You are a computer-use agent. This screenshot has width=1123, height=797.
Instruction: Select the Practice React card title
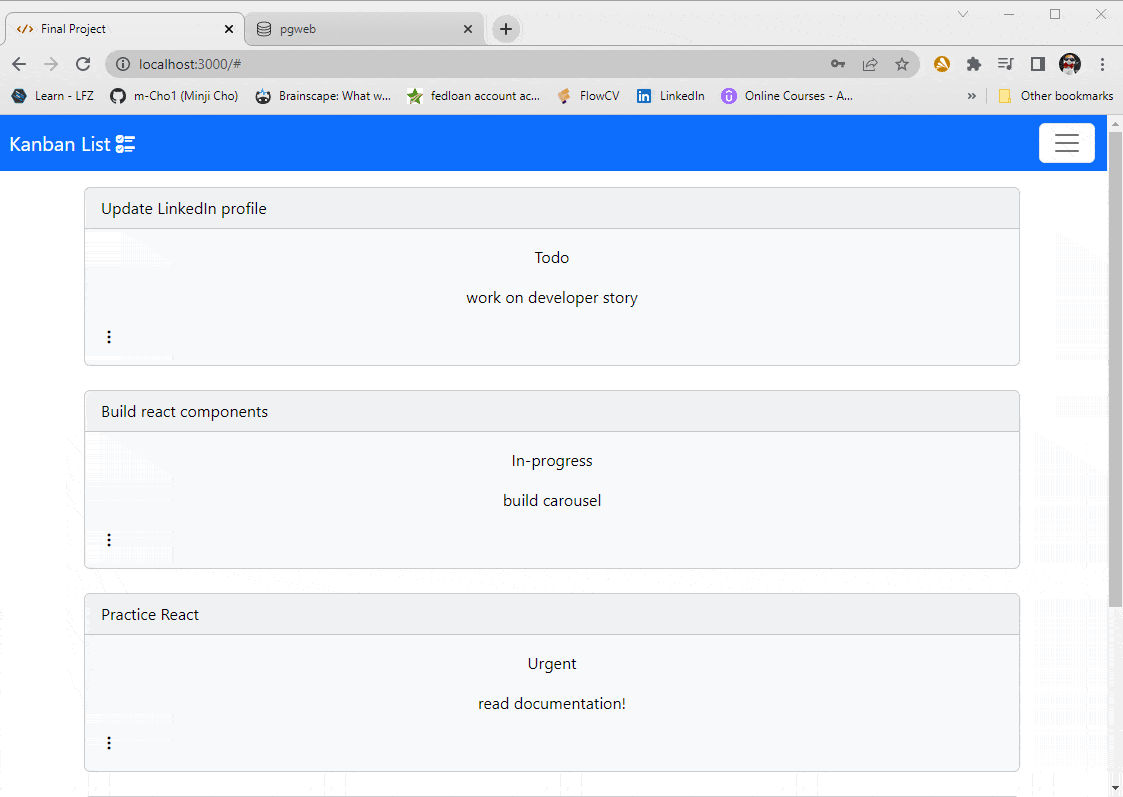pyautogui.click(x=150, y=614)
